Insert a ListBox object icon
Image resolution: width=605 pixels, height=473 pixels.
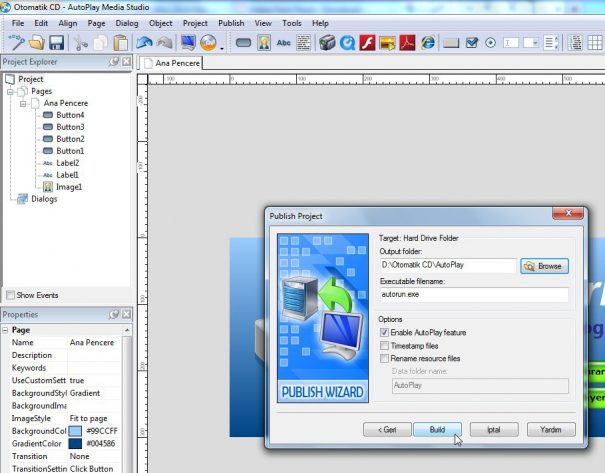click(551, 42)
